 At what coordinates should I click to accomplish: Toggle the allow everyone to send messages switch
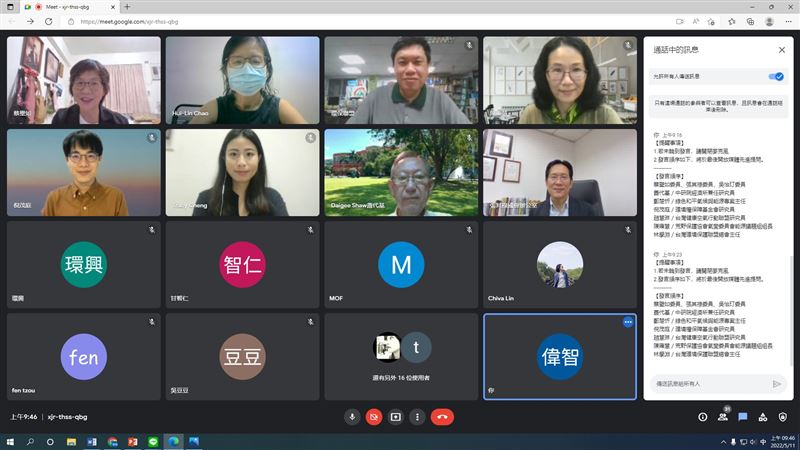point(776,77)
